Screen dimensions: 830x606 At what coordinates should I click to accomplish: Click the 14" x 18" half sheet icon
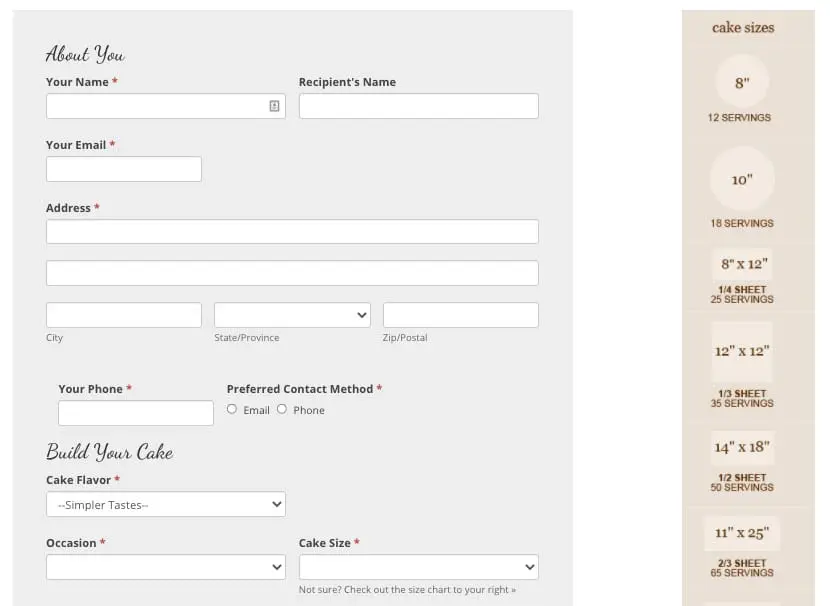[x=742, y=447]
